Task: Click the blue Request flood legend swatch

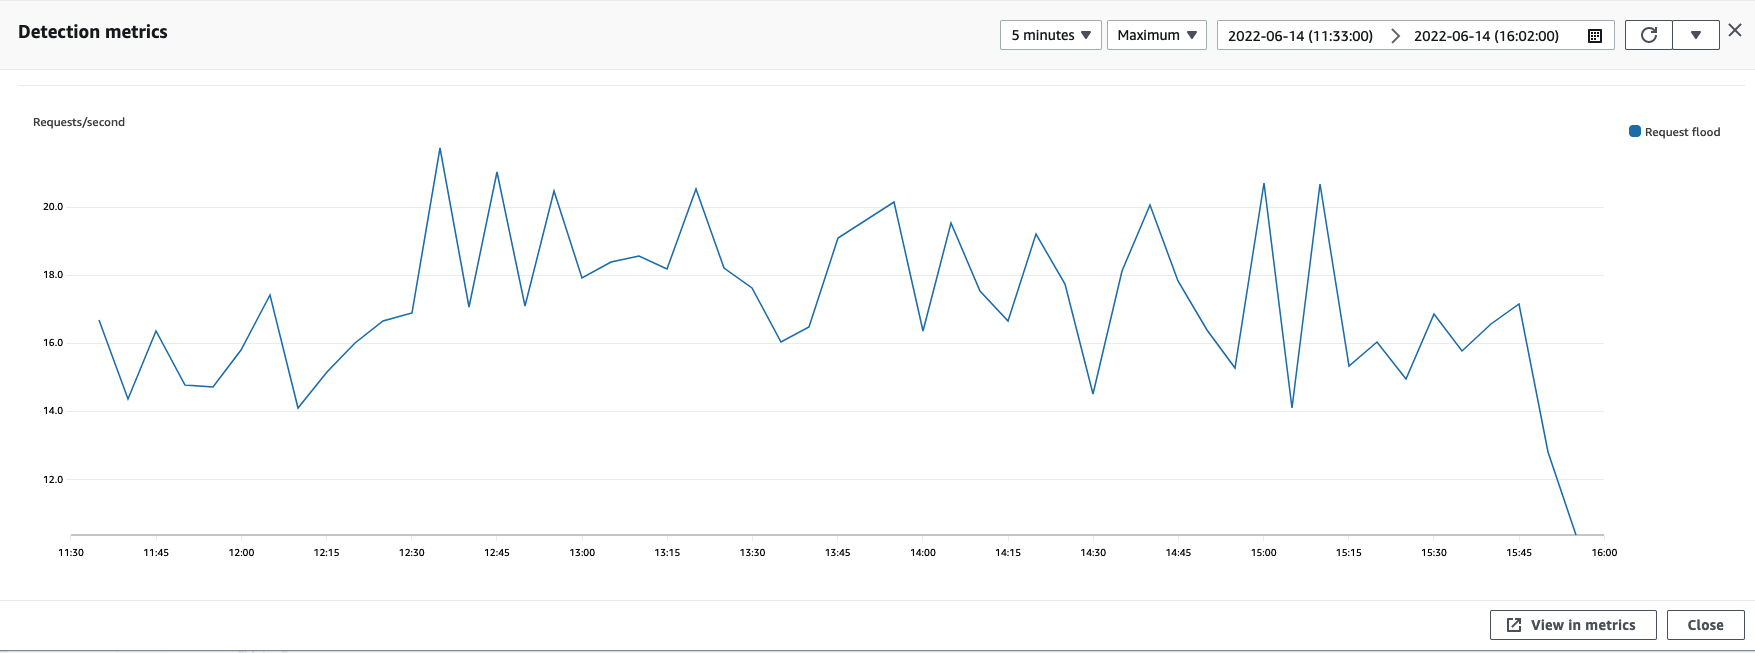Action: 1635,131
